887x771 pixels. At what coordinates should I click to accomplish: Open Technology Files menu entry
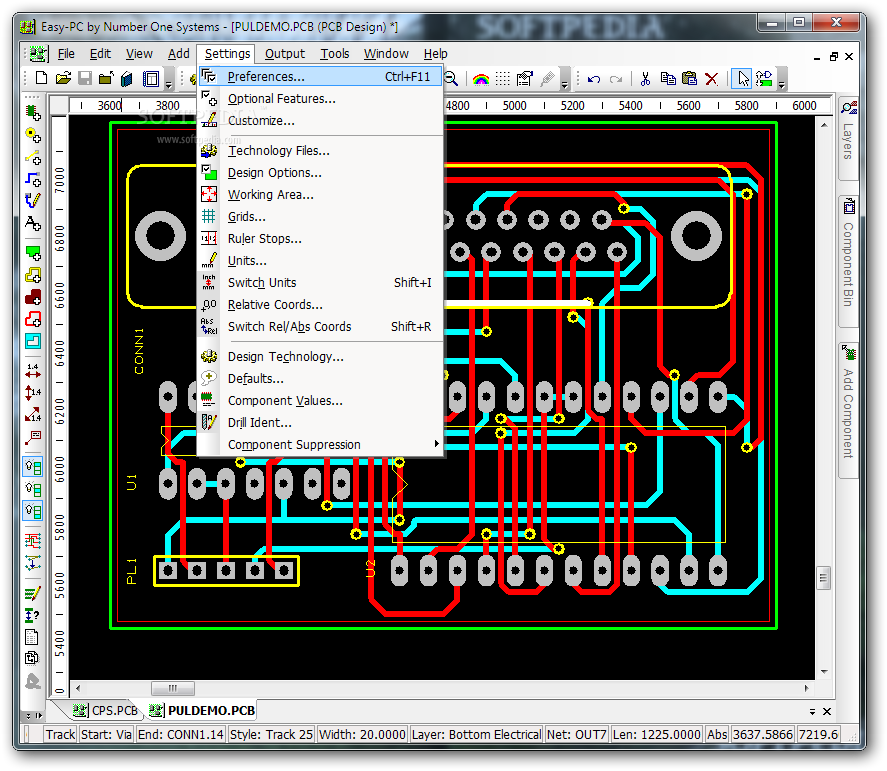point(320,150)
